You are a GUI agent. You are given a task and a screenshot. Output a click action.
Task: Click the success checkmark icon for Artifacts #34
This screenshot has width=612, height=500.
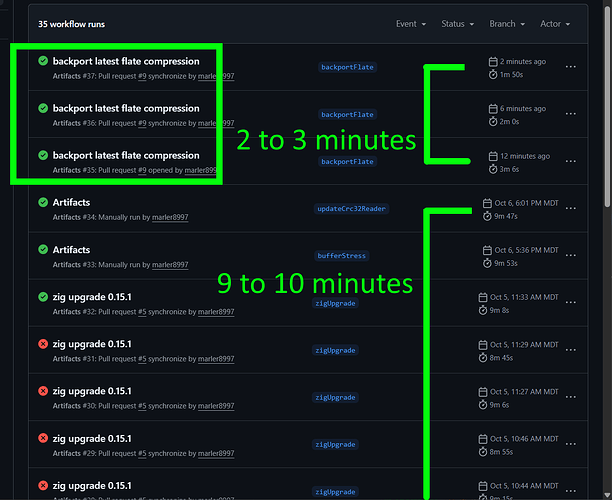pyautogui.click(x=43, y=203)
